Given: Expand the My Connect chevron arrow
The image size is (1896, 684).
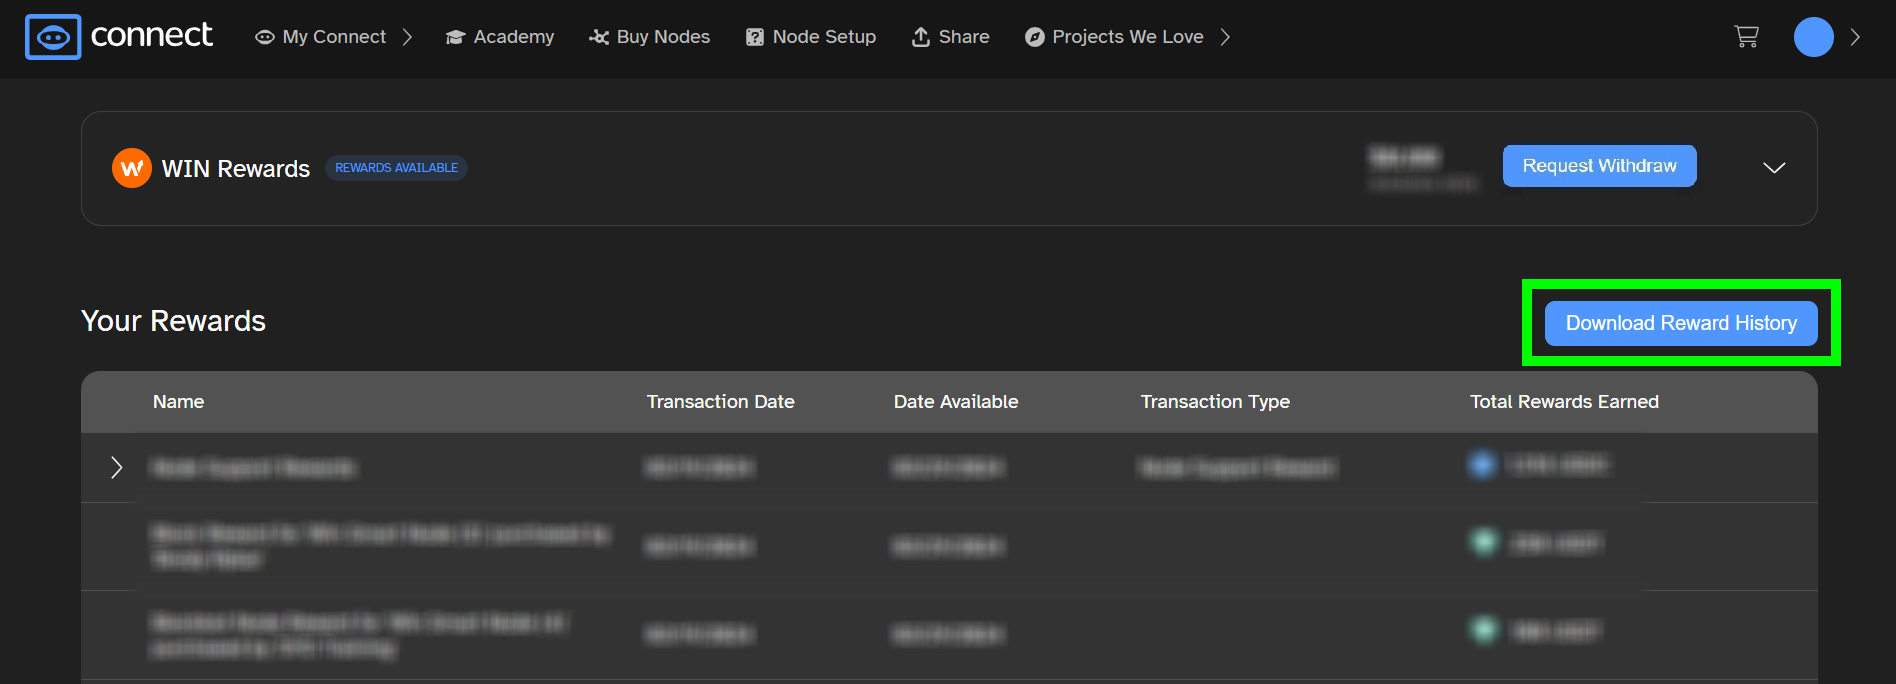Looking at the screenshot, I should [407, 37].
